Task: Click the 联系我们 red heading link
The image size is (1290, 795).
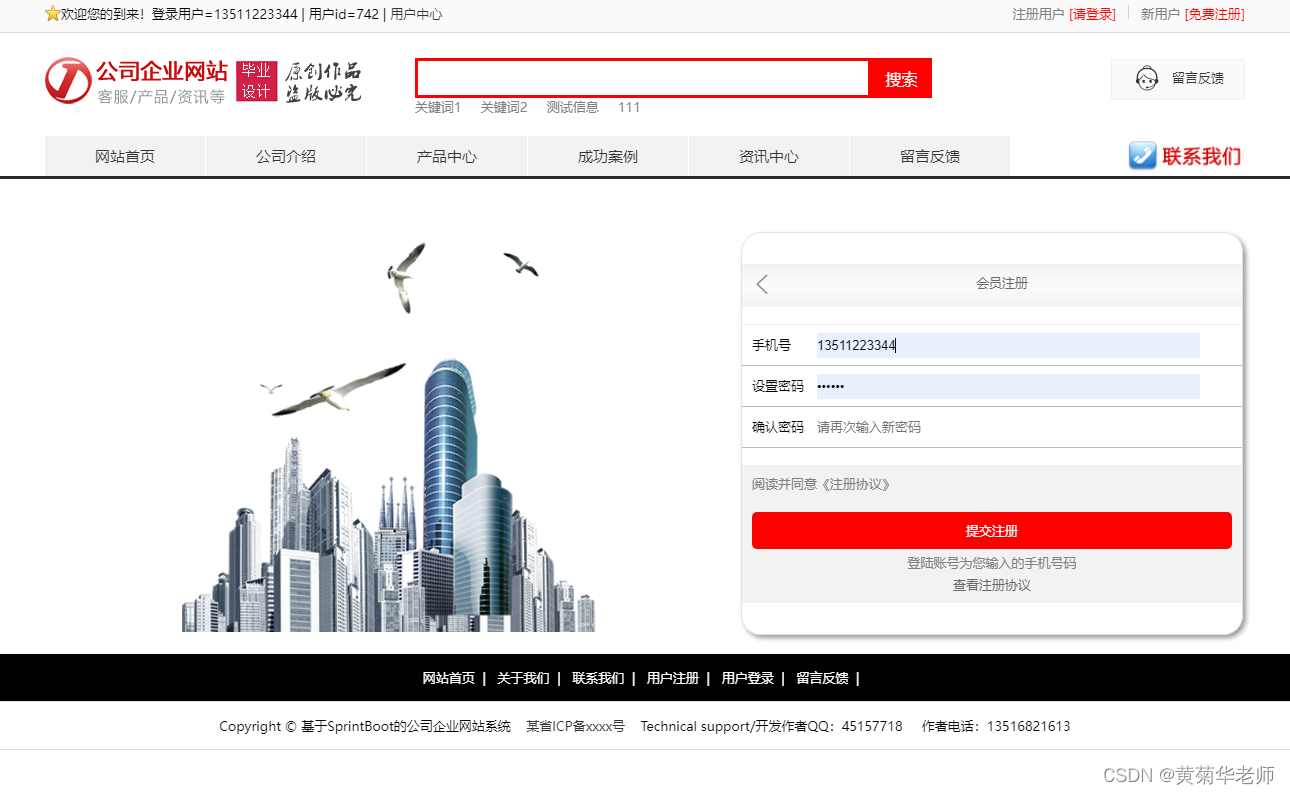Action: coord(1201,156)
